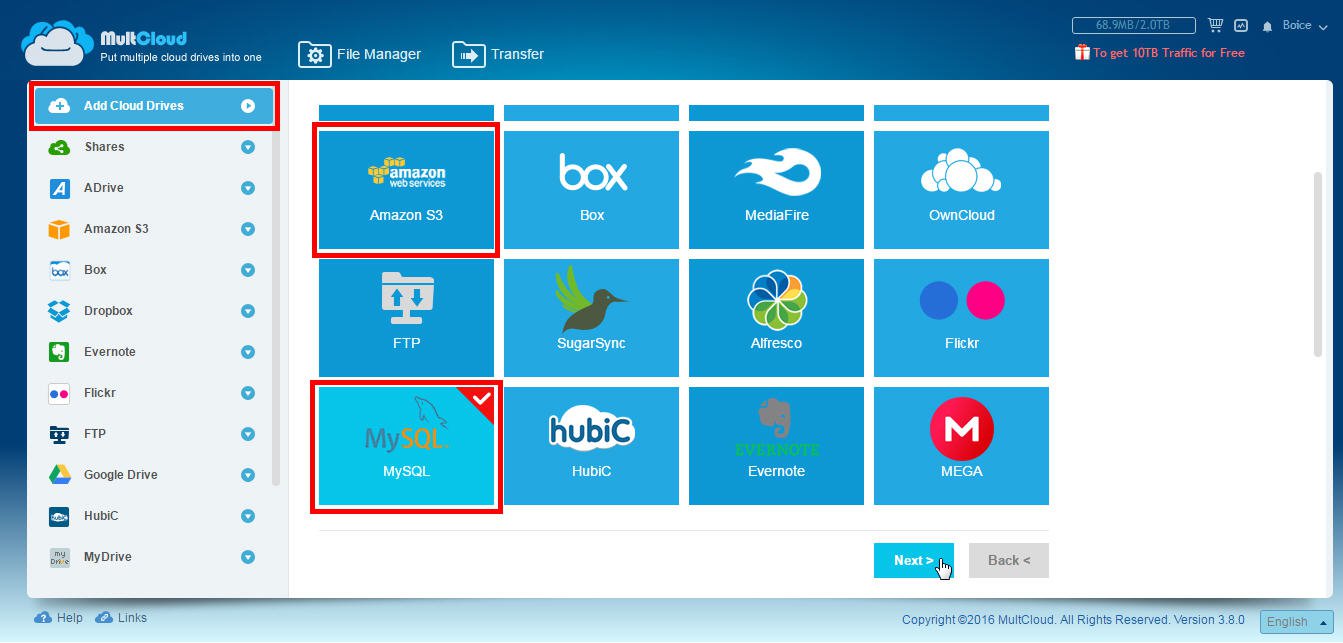Expand the sidebar FTP dropdown arrow

tap(248, 434)
